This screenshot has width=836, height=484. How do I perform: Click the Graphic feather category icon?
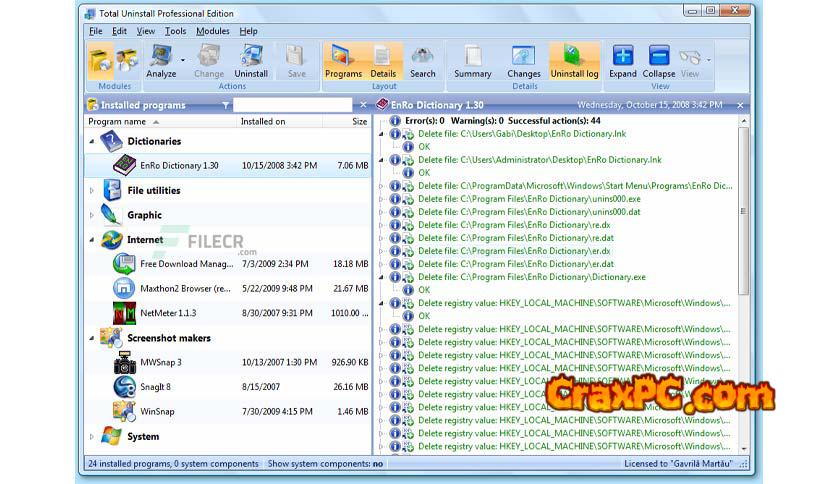tap(111, 215)
